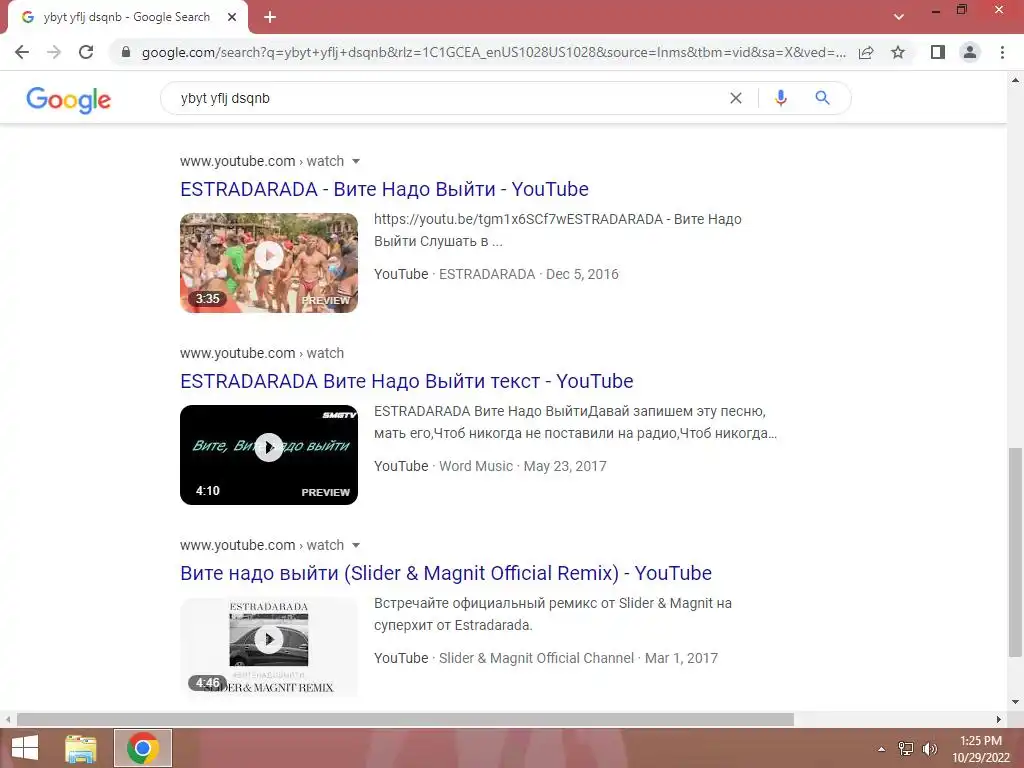
Task: Play the 4:10 lyrics video thumbnail
Action: (269, 455)
